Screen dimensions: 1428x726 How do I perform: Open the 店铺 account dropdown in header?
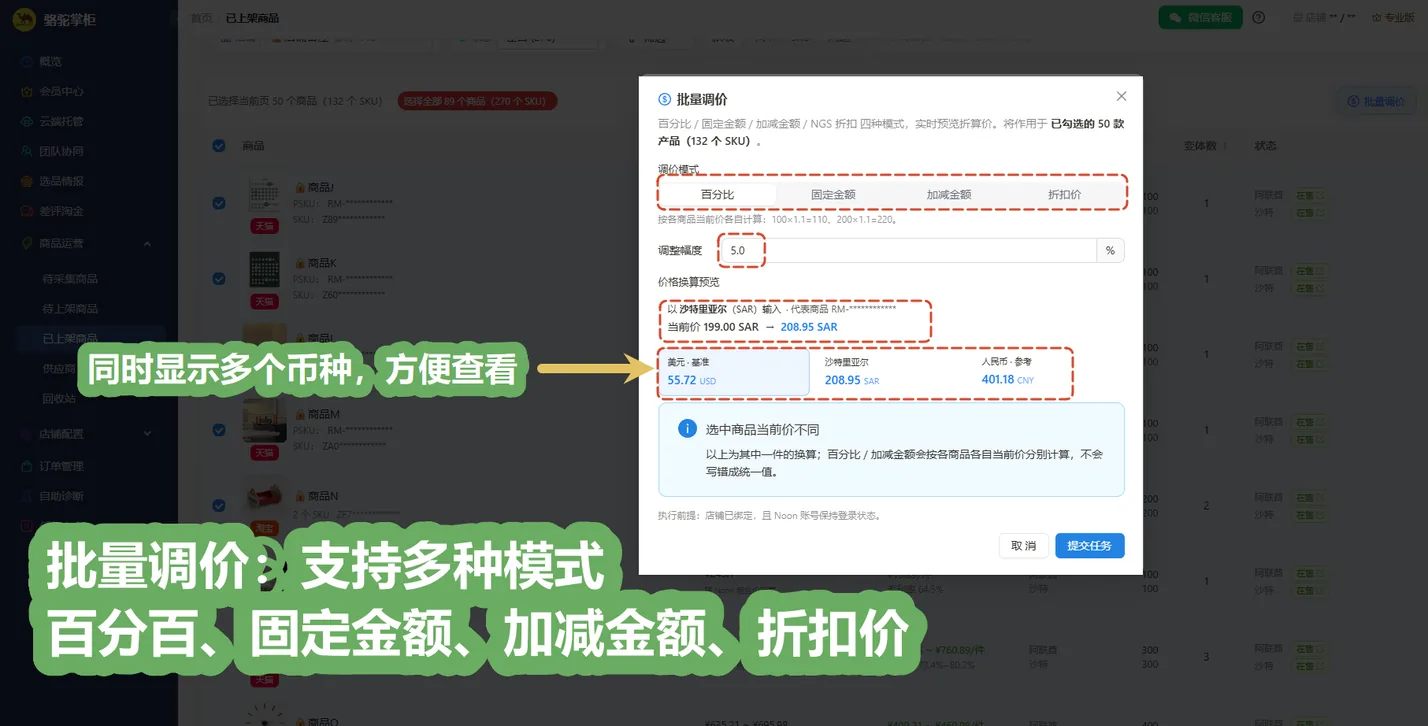coord(1324,17)
